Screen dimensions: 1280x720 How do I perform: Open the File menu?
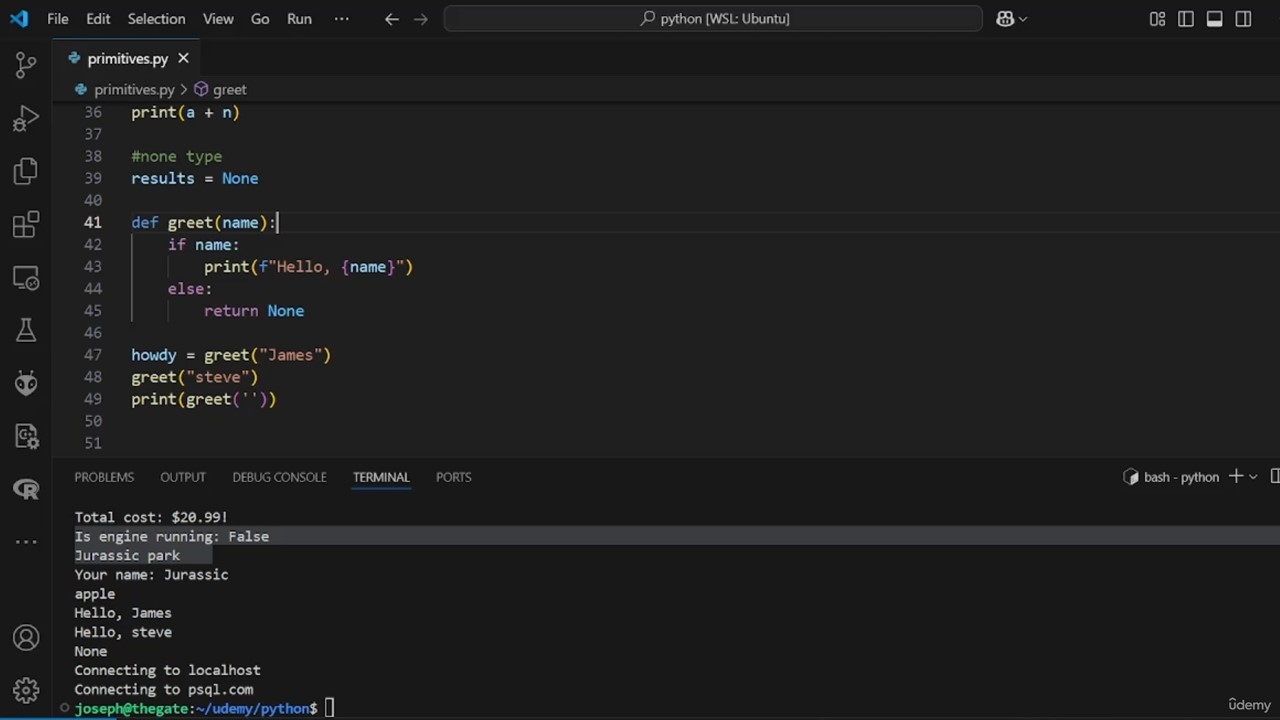coord(58,18)
